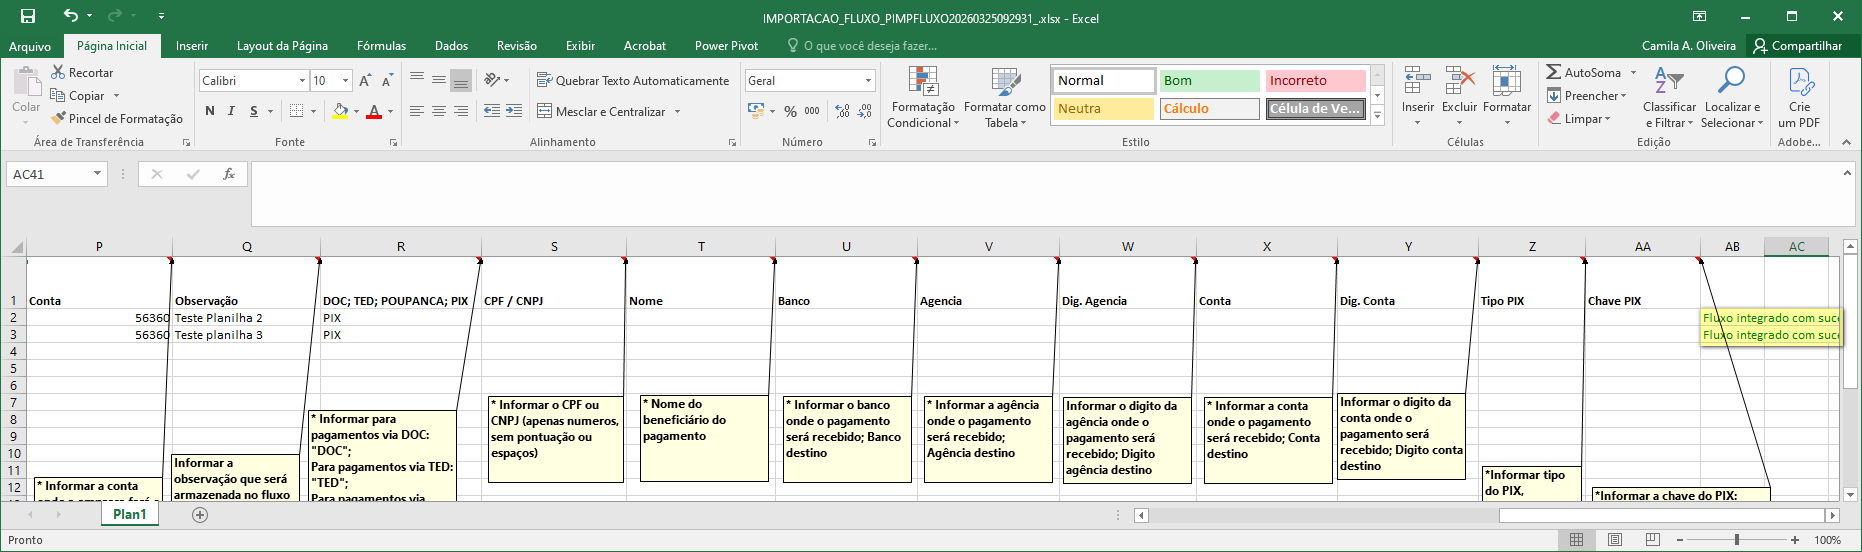
Task: Apply the Incorreto cell style
Action: tap(1314, 80)
